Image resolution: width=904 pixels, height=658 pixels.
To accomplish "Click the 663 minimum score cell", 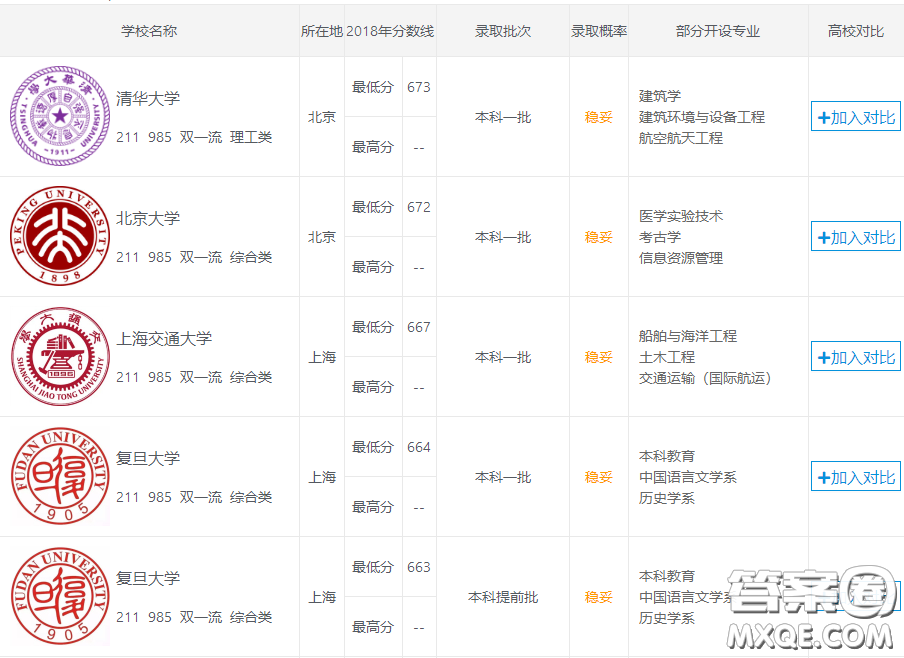I will [419, 567].
